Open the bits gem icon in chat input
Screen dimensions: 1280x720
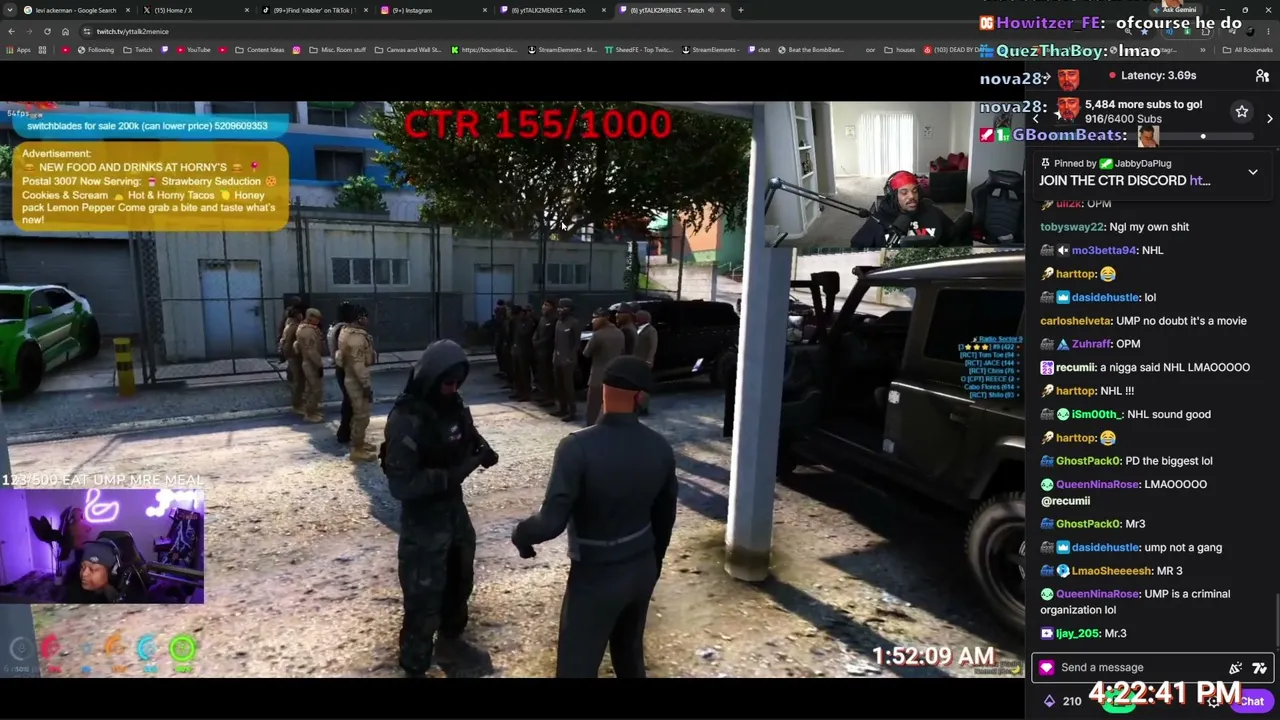[x=1046, y=668]
